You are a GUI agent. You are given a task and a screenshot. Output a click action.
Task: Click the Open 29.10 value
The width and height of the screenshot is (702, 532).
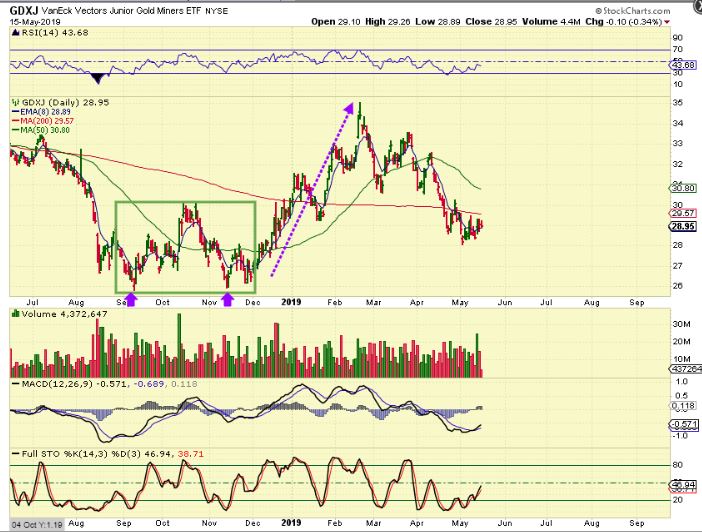click(x=335, y=21)
